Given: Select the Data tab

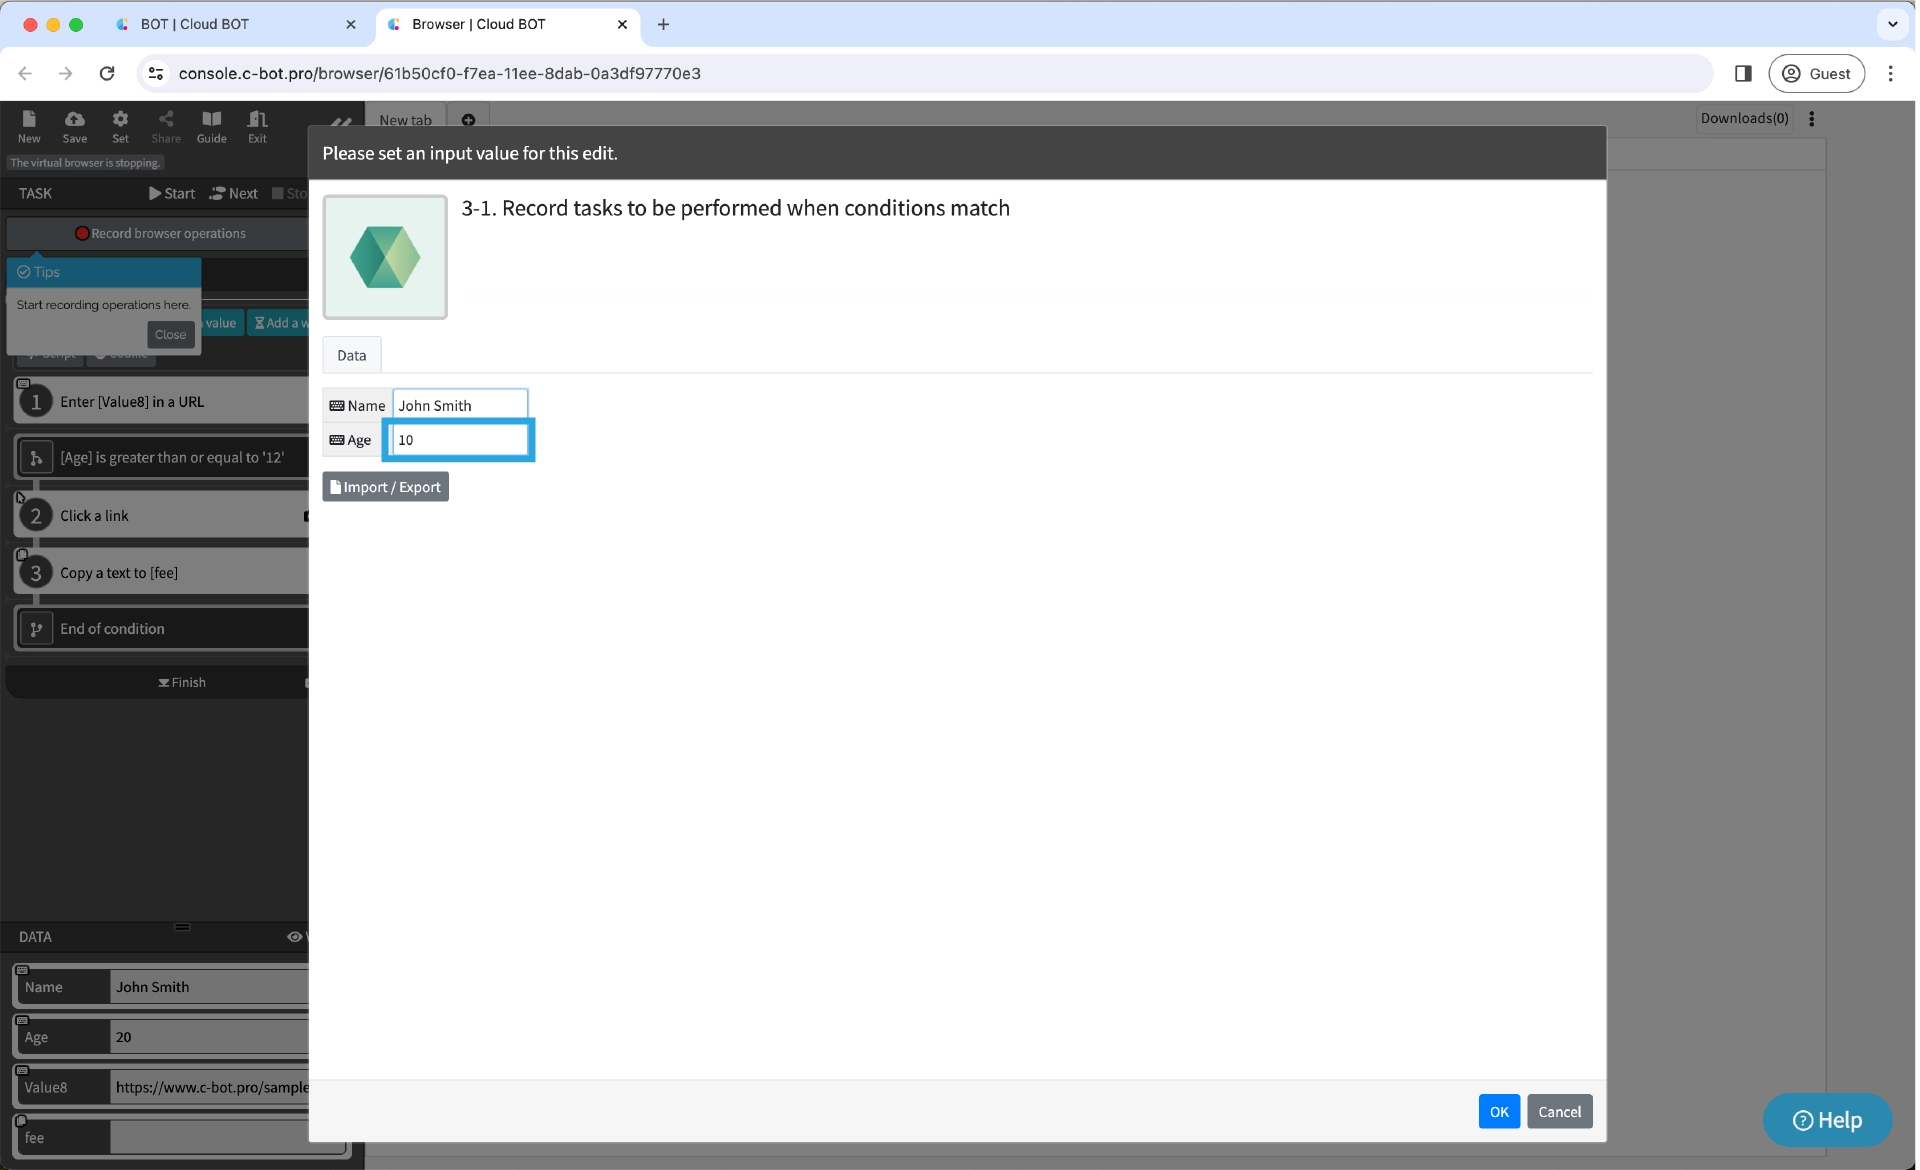Looking at the screenshot, I should 351,355.
